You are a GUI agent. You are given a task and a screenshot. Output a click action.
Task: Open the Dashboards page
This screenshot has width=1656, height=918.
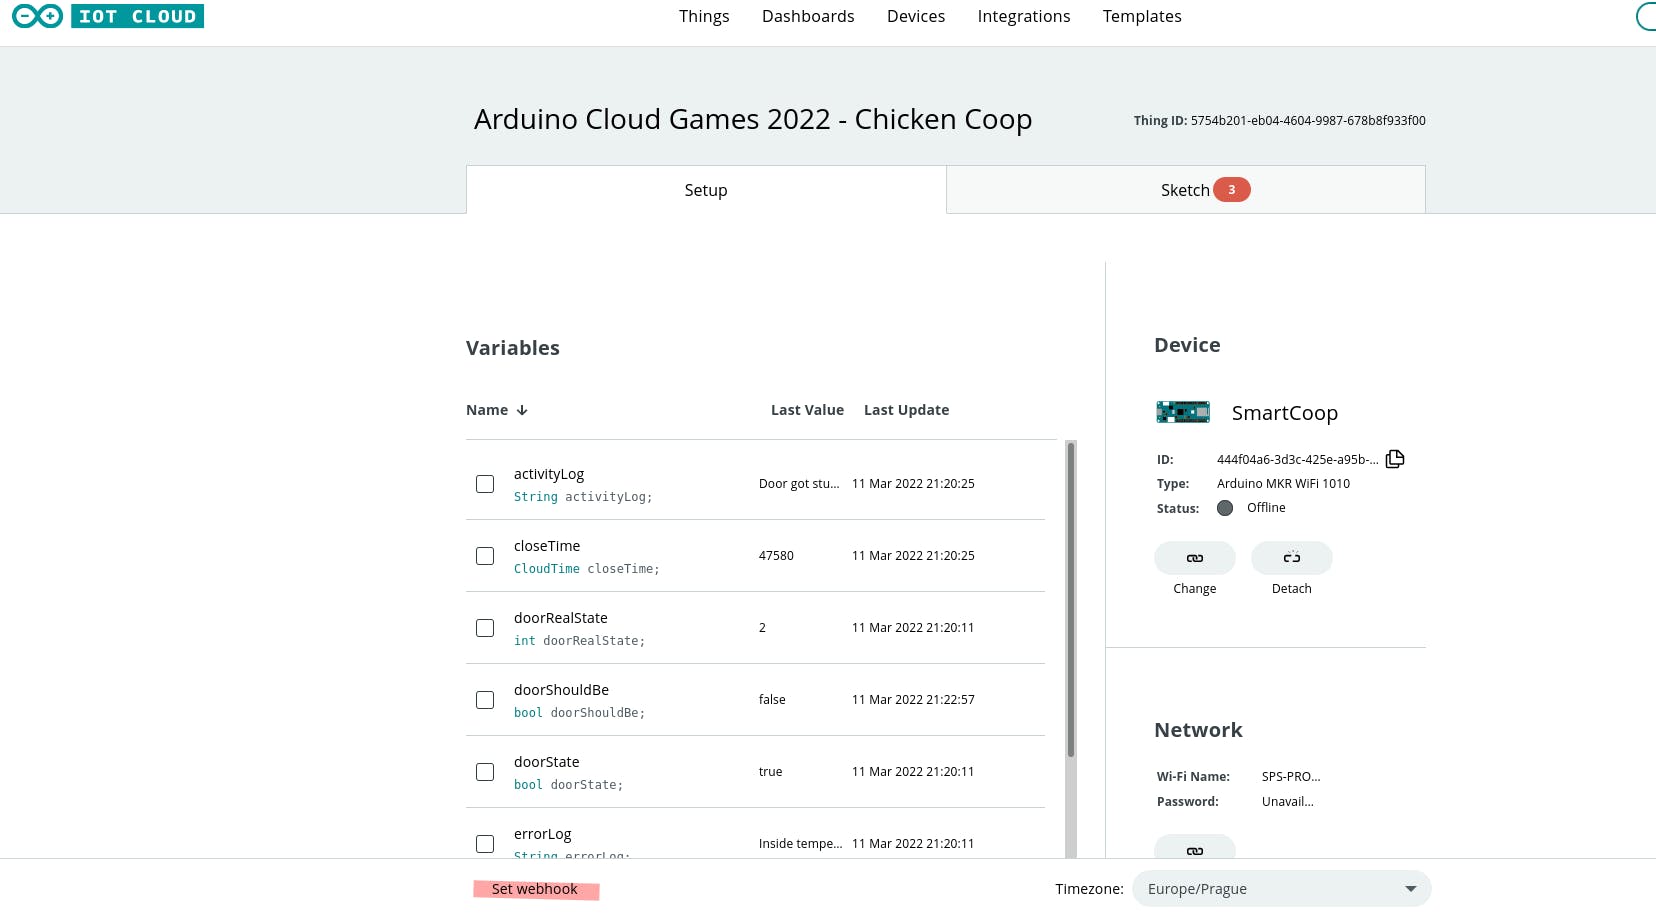808,16
